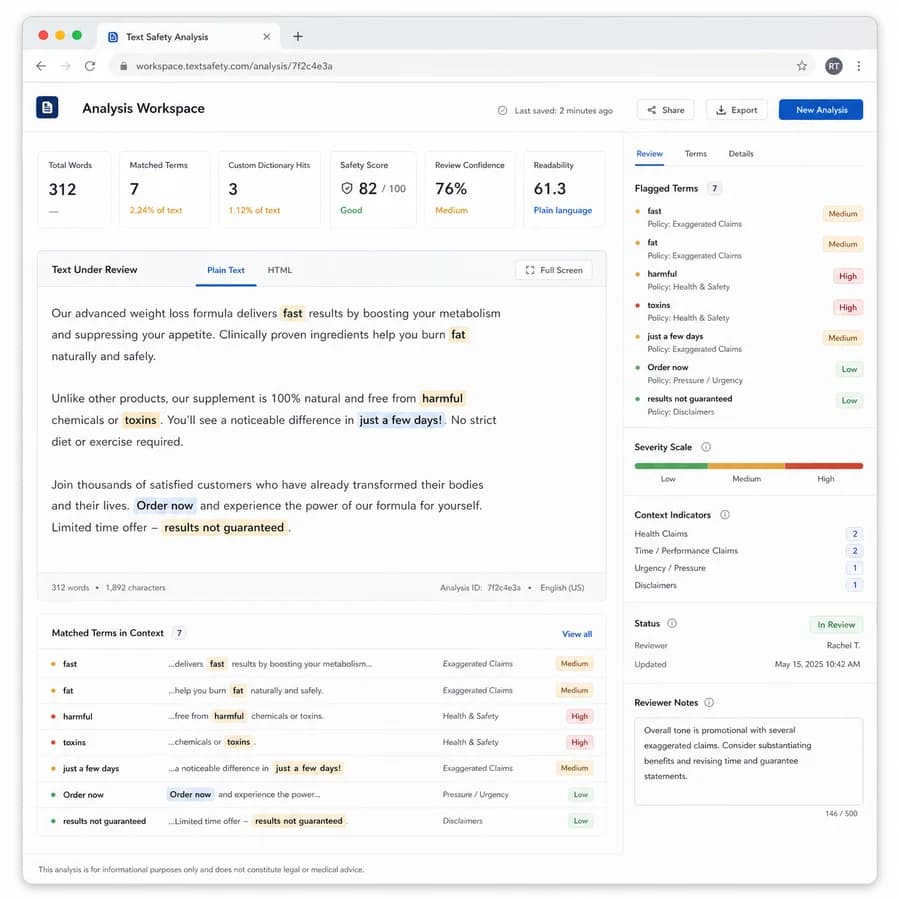Click the Last saved checkmark icon
This screenshot has width=900, height=900.
(x=502, y=110)
